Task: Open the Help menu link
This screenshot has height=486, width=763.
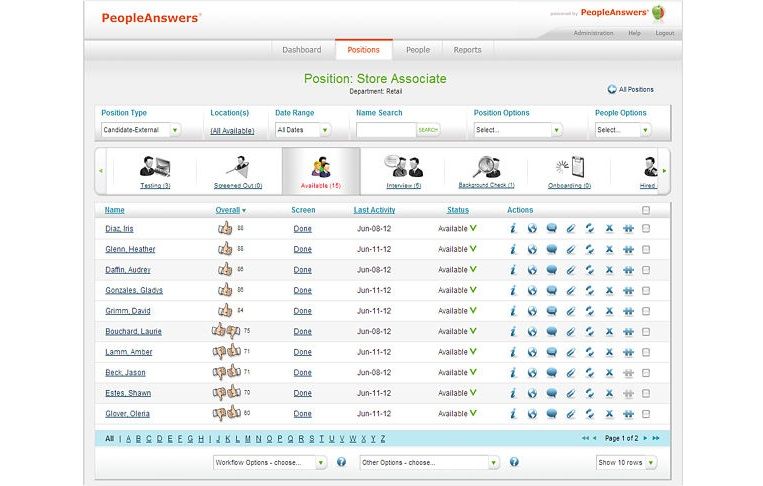Action: 634,33
